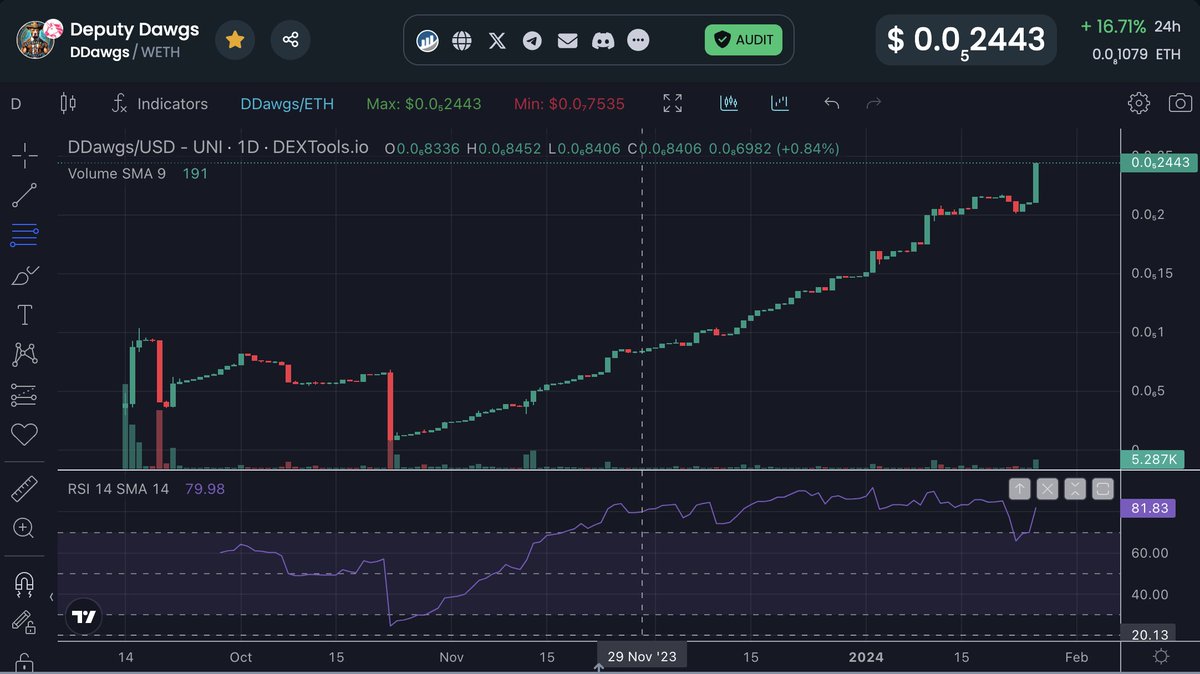Click the 29 Nov '23 date marker
Screen dimensions: 1200x674
pos(641,657)
